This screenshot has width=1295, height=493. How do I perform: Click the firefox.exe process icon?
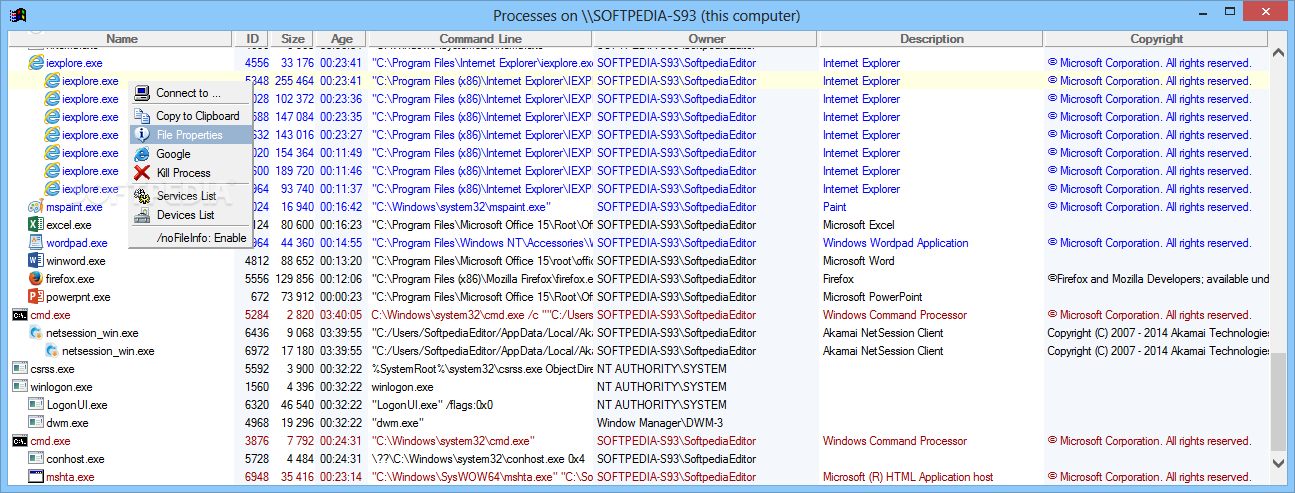[x=36, y=279]
